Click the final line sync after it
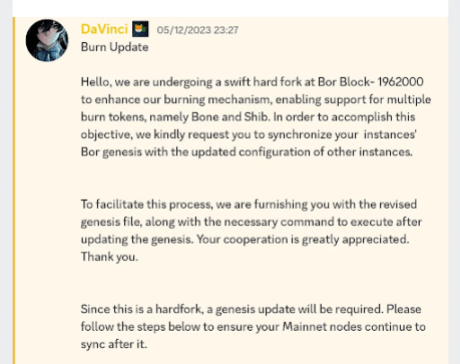460x364 pixels. tap(114, 344)
